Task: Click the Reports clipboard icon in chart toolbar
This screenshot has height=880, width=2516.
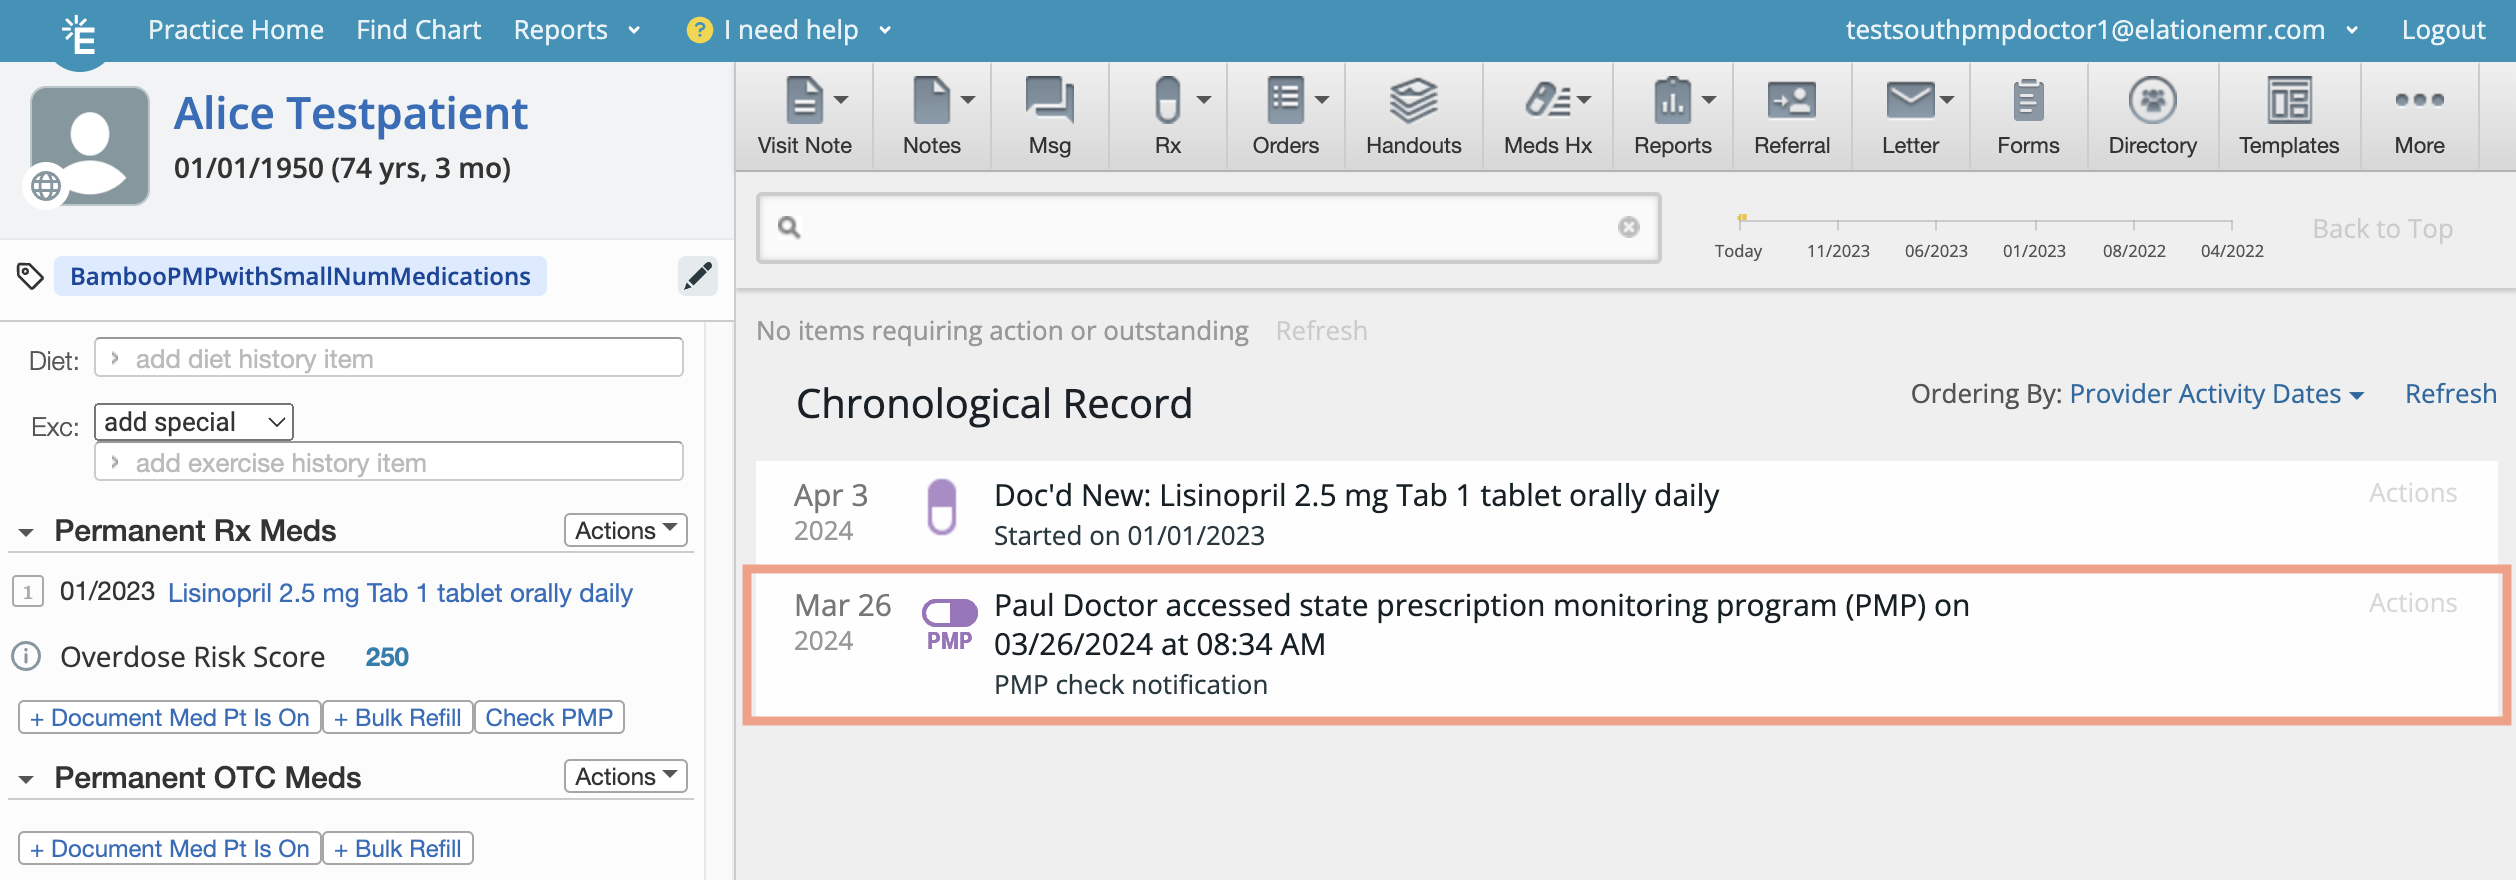Action: (1672, 100)
